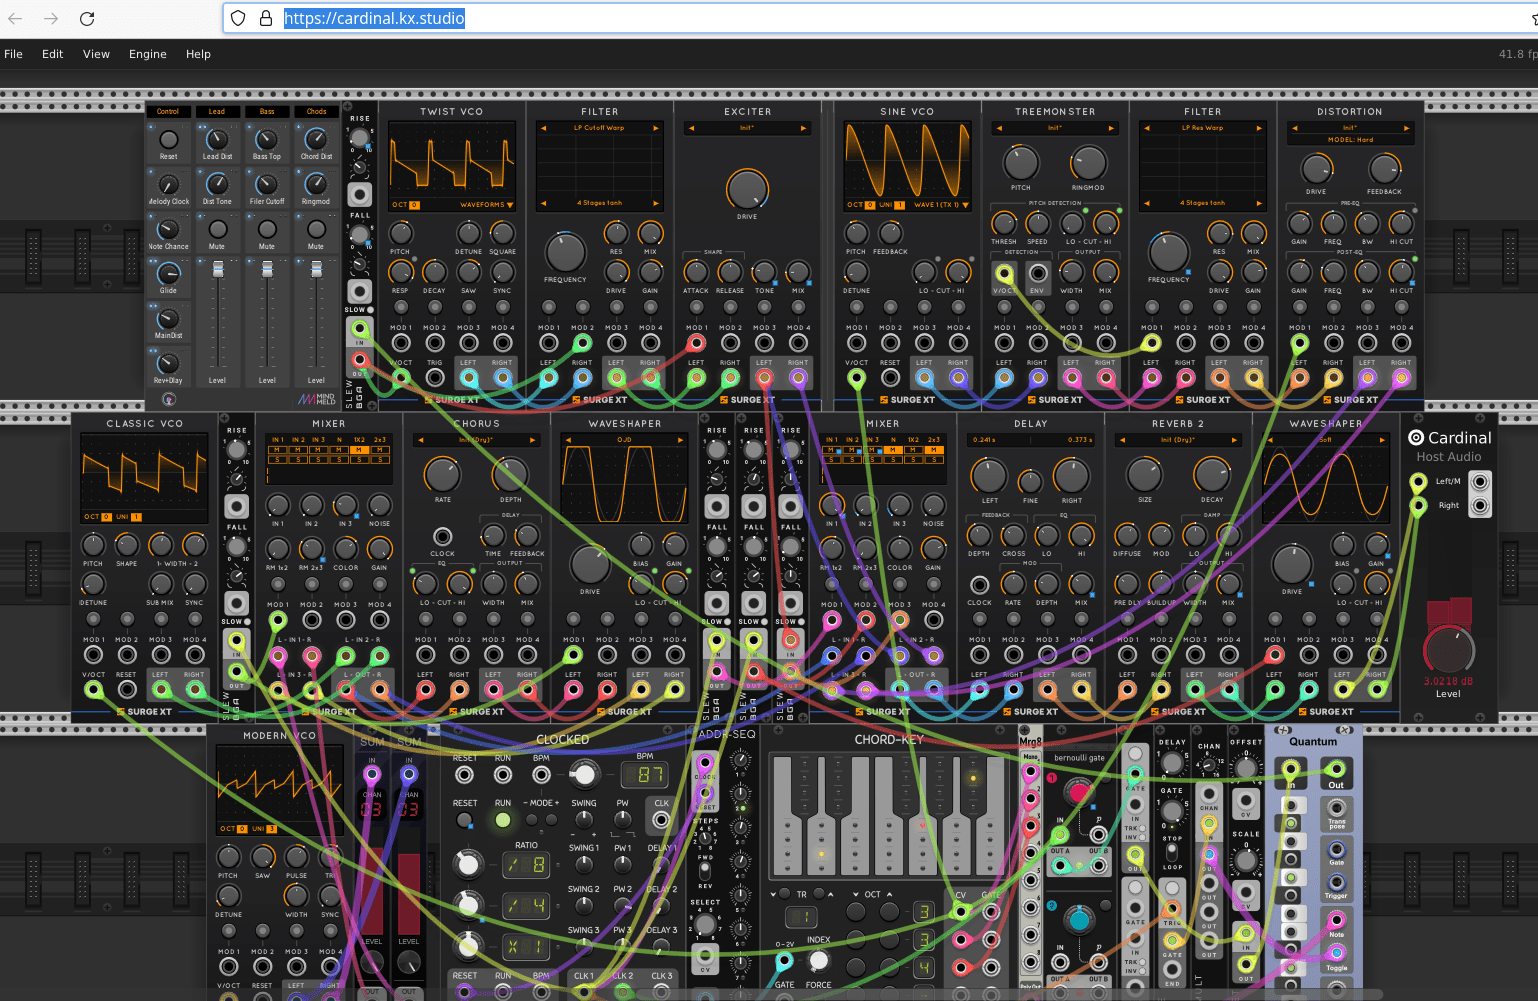This screenshot has height=1001, width=1538.
Task: Open Exciter Init preset selector
Action: click(747, 128)
